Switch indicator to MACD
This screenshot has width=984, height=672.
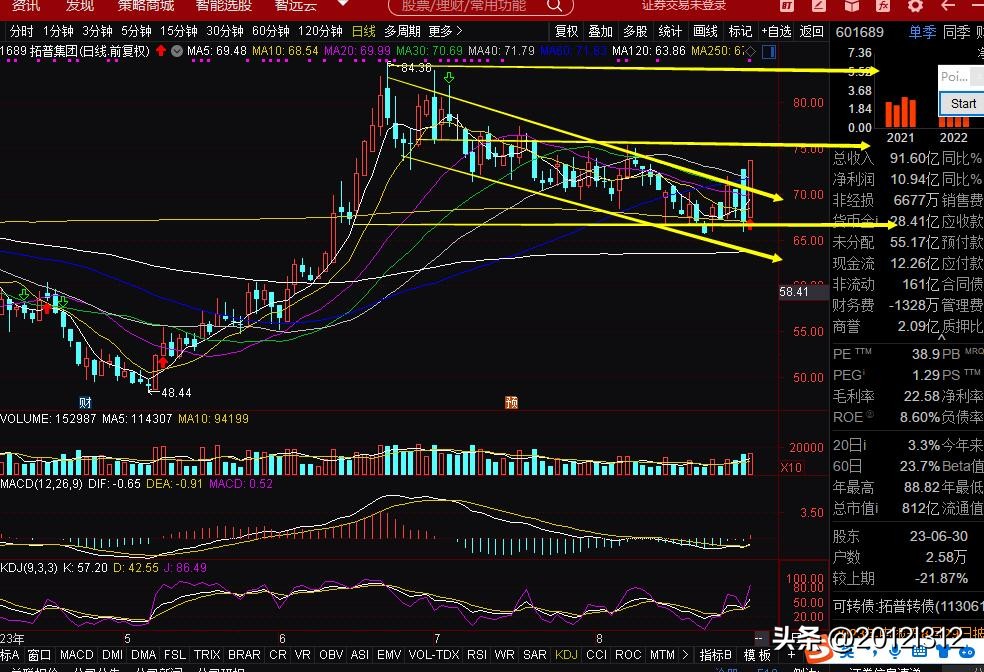pos(77,654)
